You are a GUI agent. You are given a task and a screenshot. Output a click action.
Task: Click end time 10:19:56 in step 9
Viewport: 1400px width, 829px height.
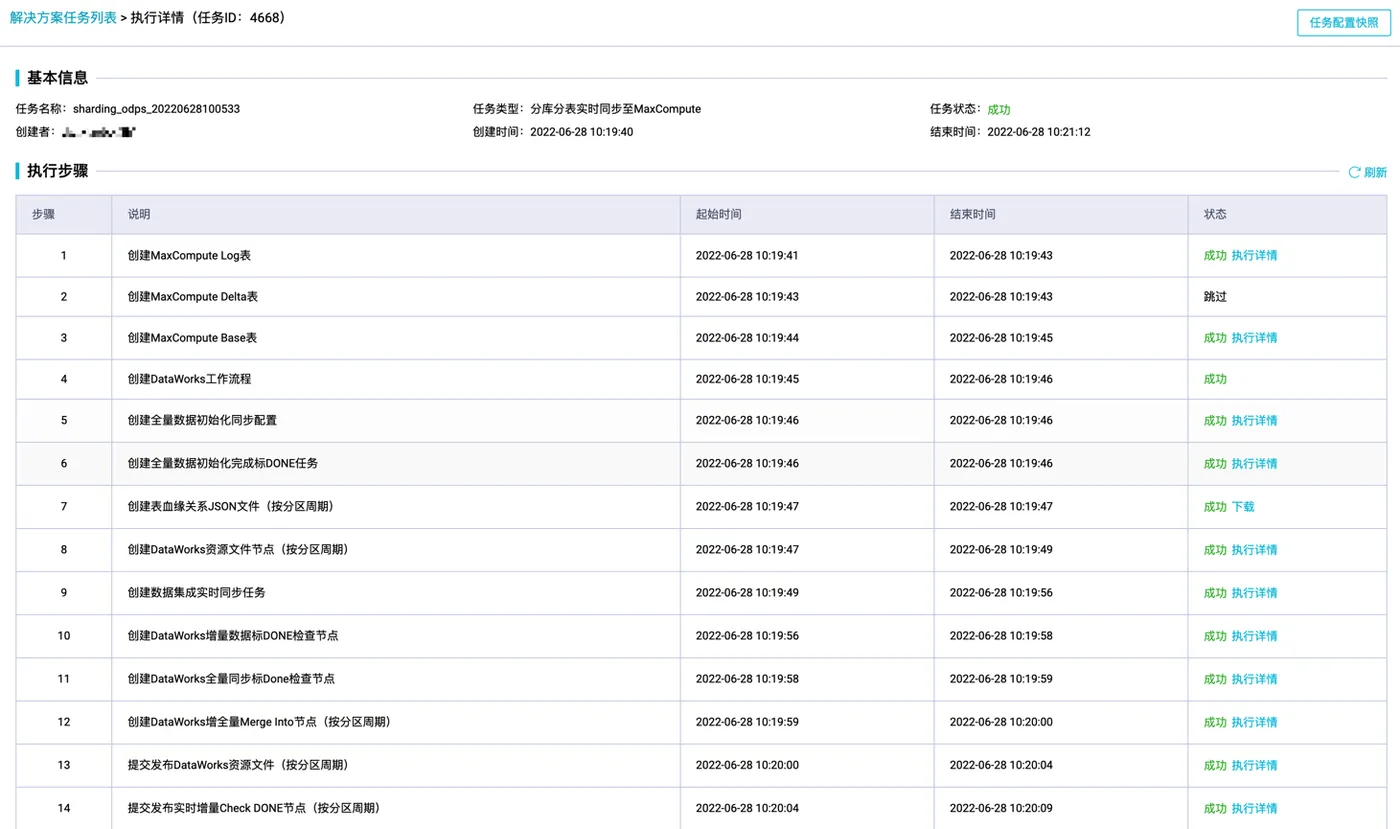(x=1001, y=593)
